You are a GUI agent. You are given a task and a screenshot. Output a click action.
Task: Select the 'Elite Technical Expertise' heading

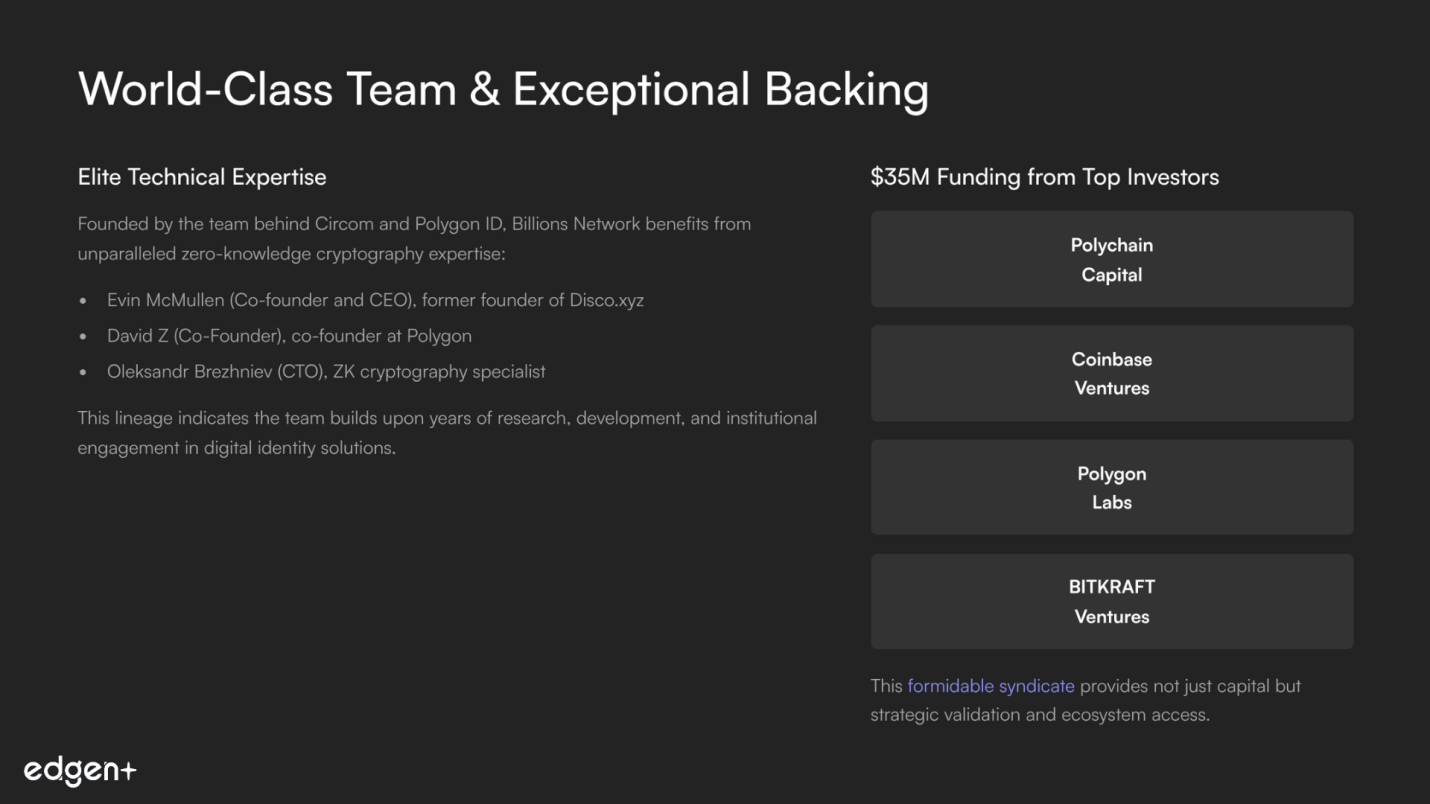click(202, 177)
